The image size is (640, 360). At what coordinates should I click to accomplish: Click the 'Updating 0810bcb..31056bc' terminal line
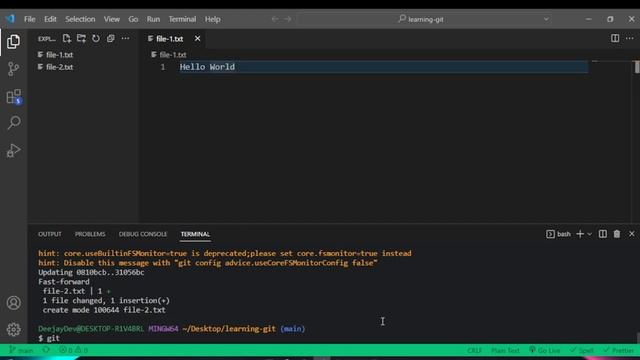click(91, 272)
